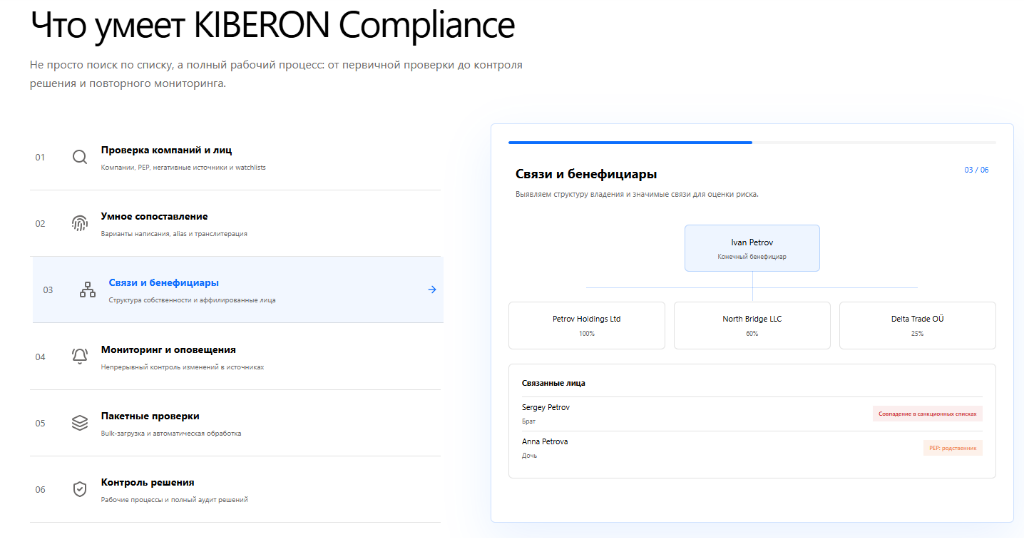The width and height of the screenshot is (1024, 538).
Task: Click the Брат relation label
Action: [x=528, y=422]
